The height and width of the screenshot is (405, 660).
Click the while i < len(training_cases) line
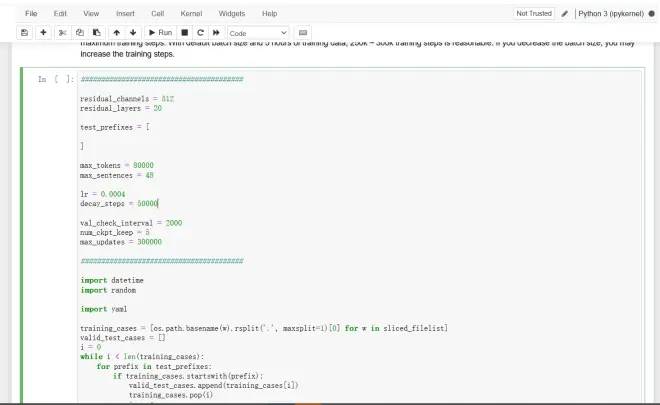(x=142, y=357)
